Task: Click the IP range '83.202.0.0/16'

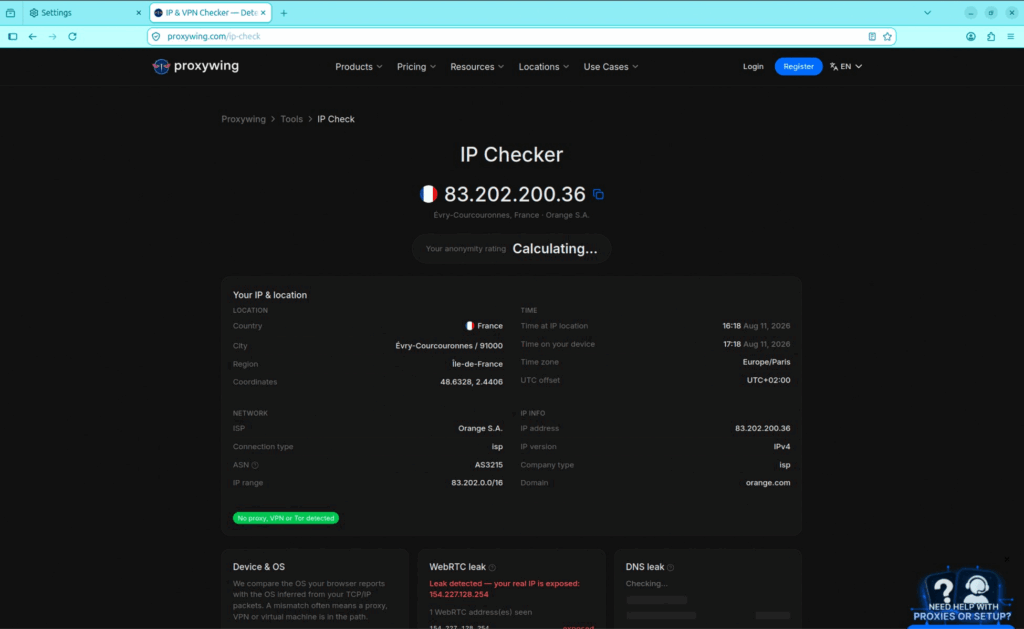Action: [x=477, y=483]
